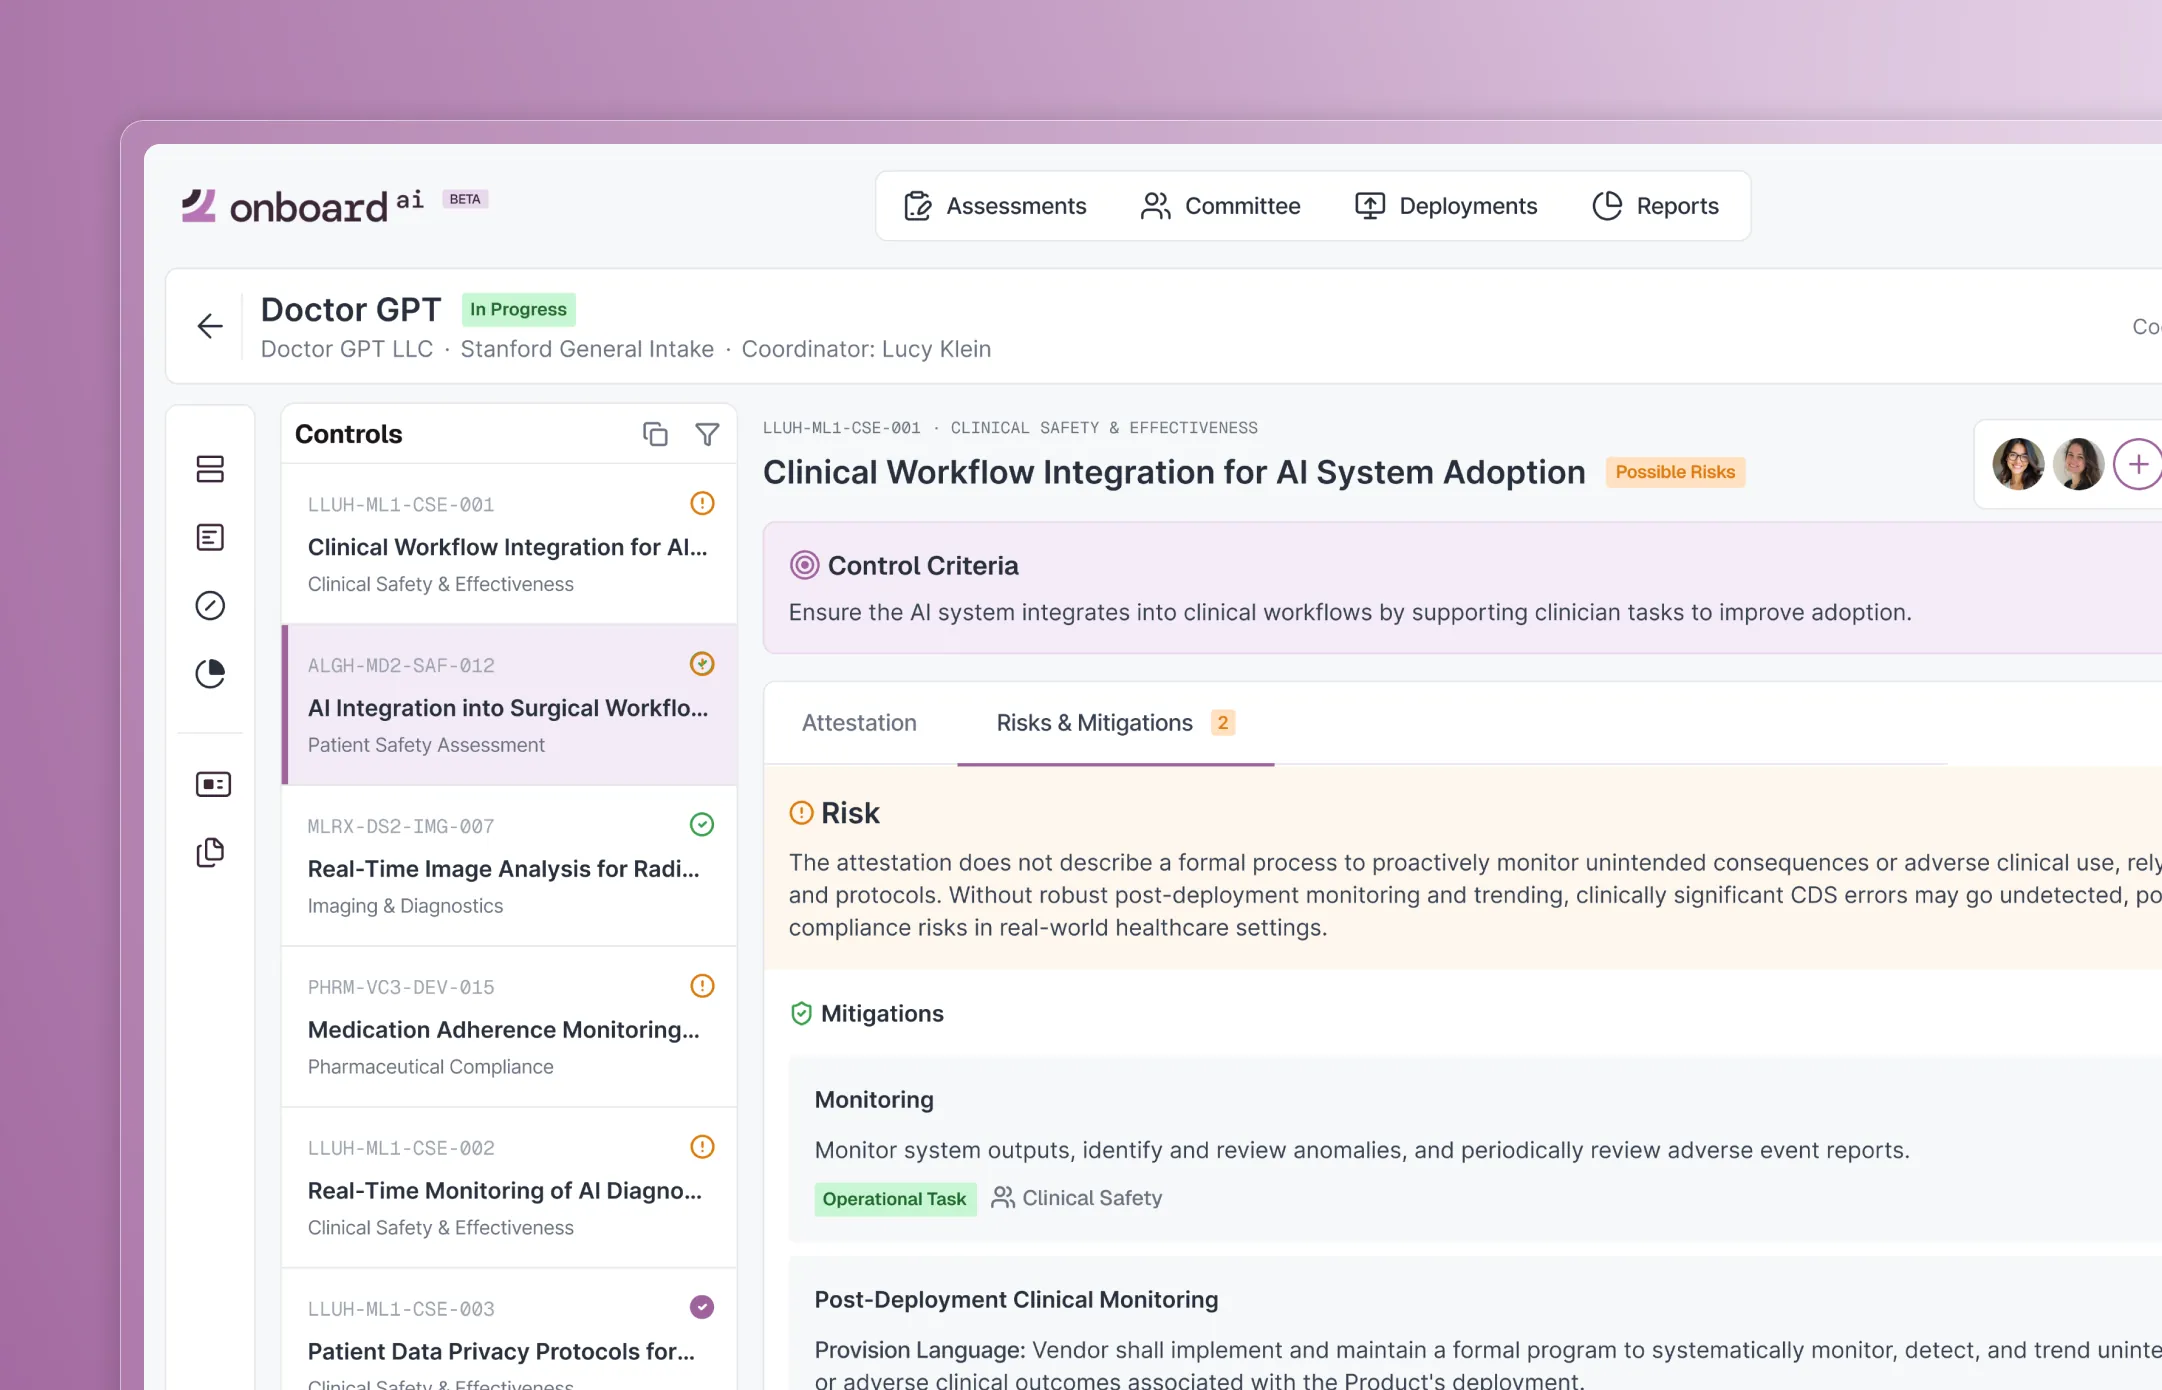This screenshot has width=2162, height=1390.
Task: Open the copy documents sidebar icon
Action: click(210, 852)
